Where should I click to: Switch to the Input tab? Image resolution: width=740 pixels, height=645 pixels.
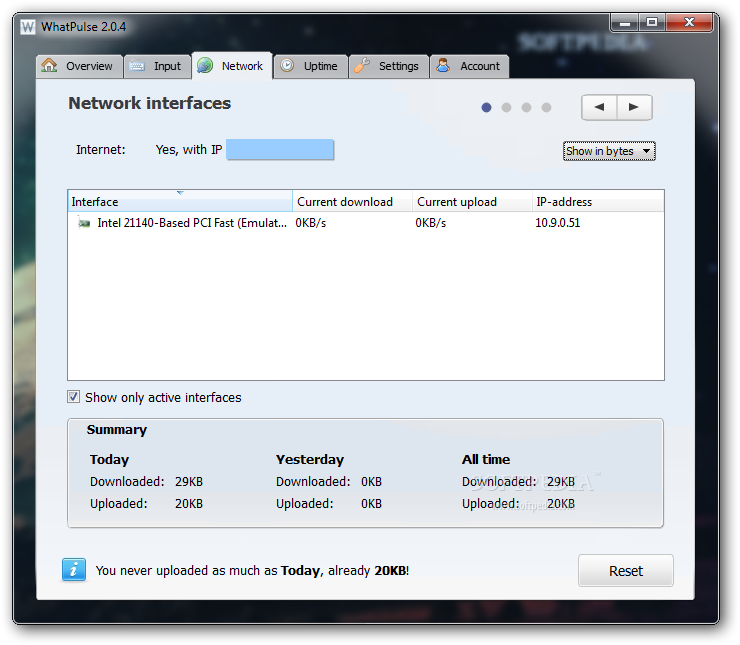tap(157, 66)
